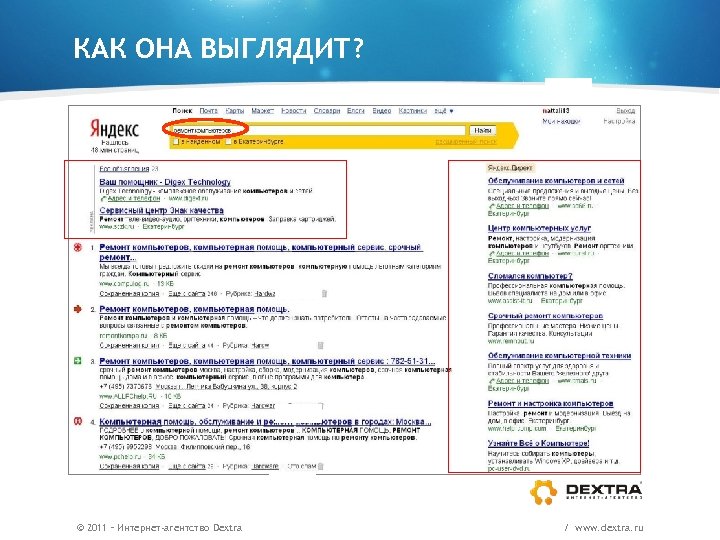
Task: Open Карты in Yandex navigation
Action: [x=235, y=111]
